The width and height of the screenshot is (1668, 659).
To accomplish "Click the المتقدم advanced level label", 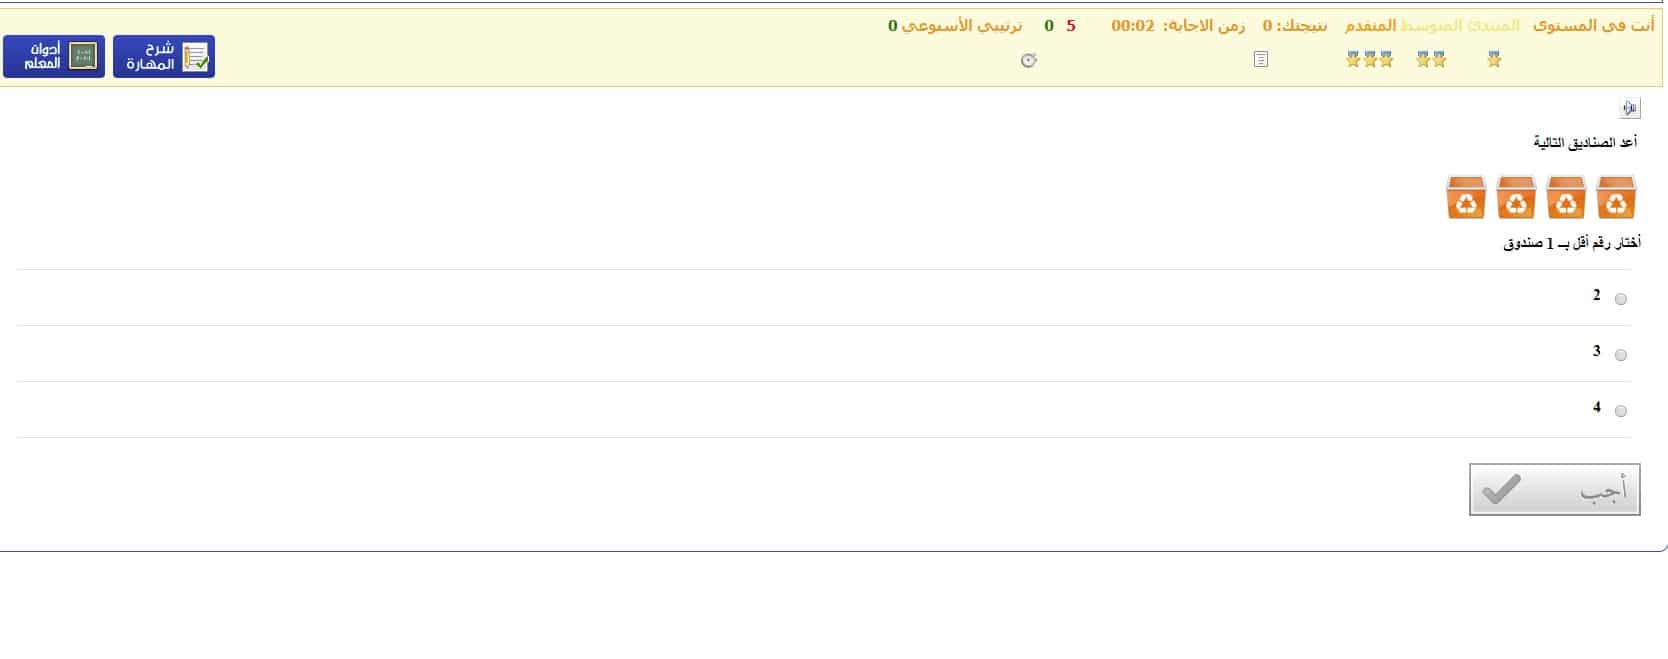I will [x=1370, y=26].
